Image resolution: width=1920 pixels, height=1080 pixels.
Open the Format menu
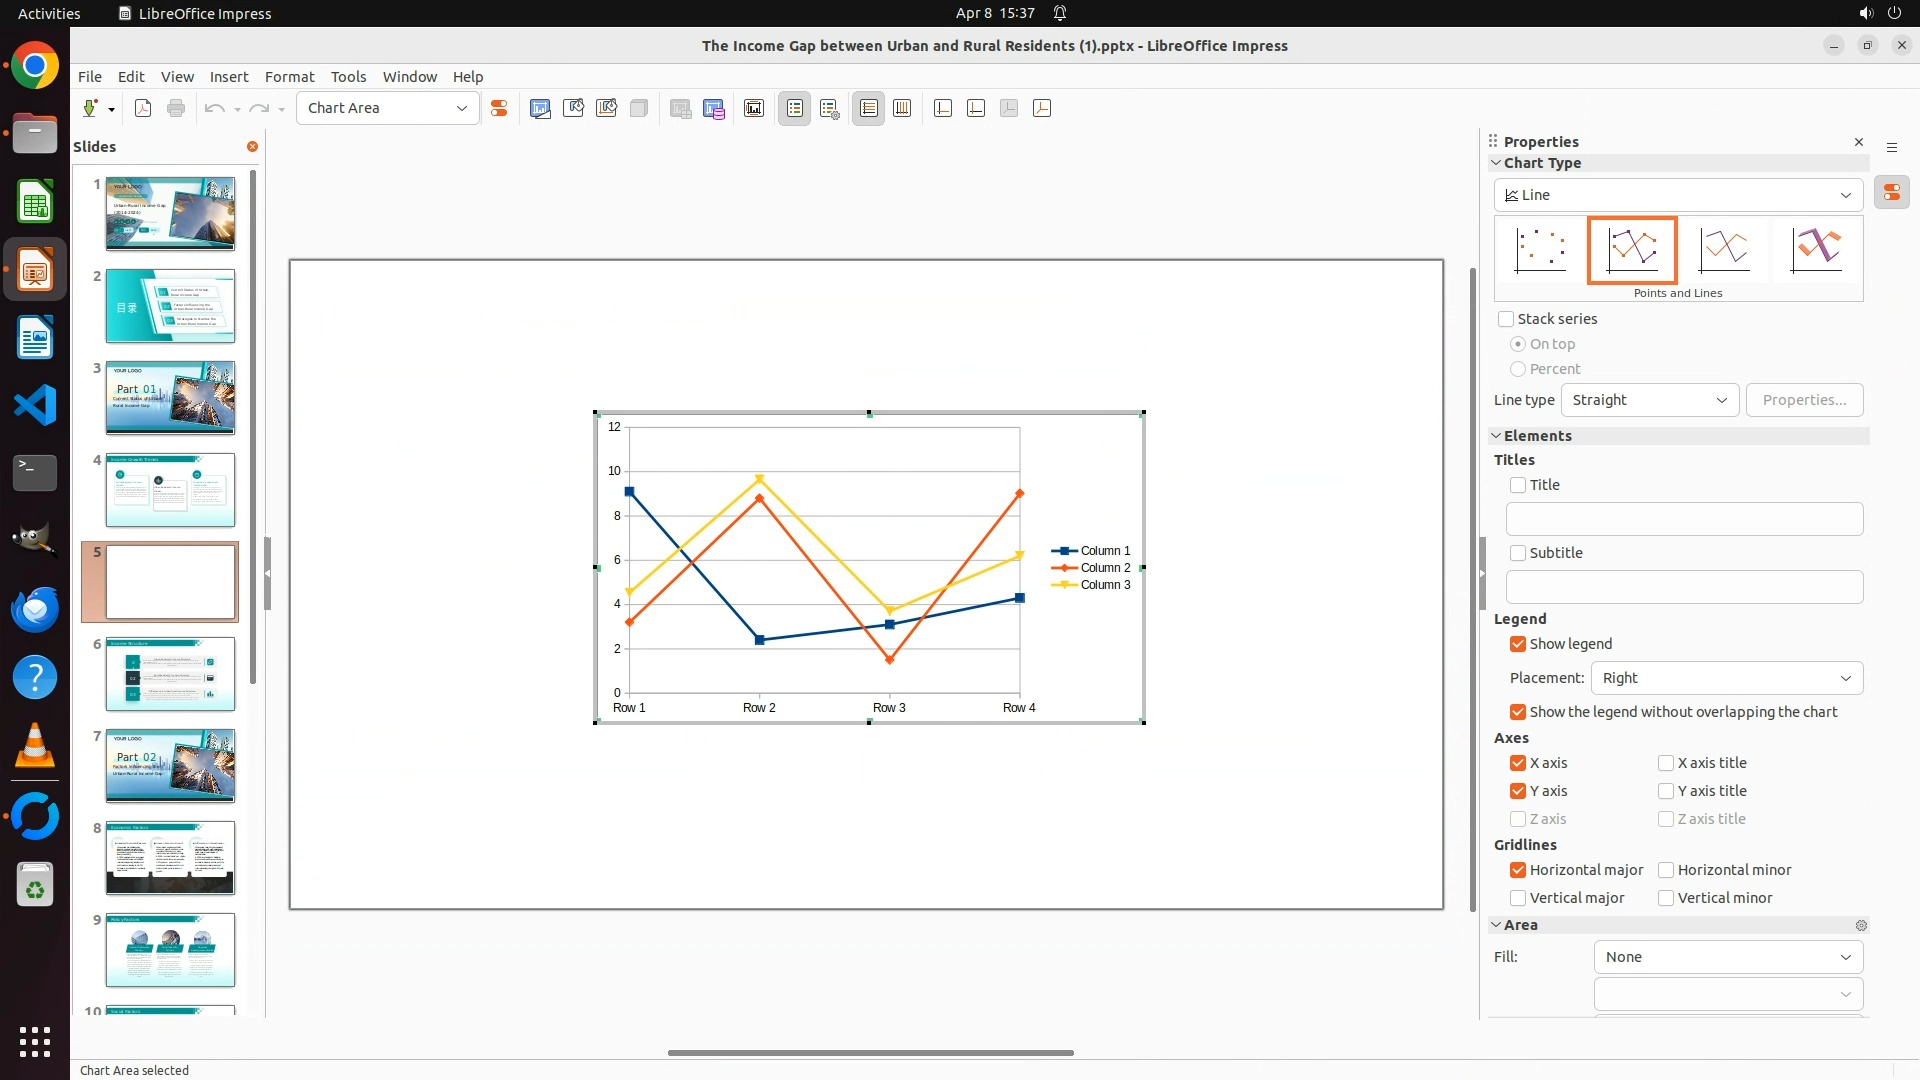[x=289, y=77]
